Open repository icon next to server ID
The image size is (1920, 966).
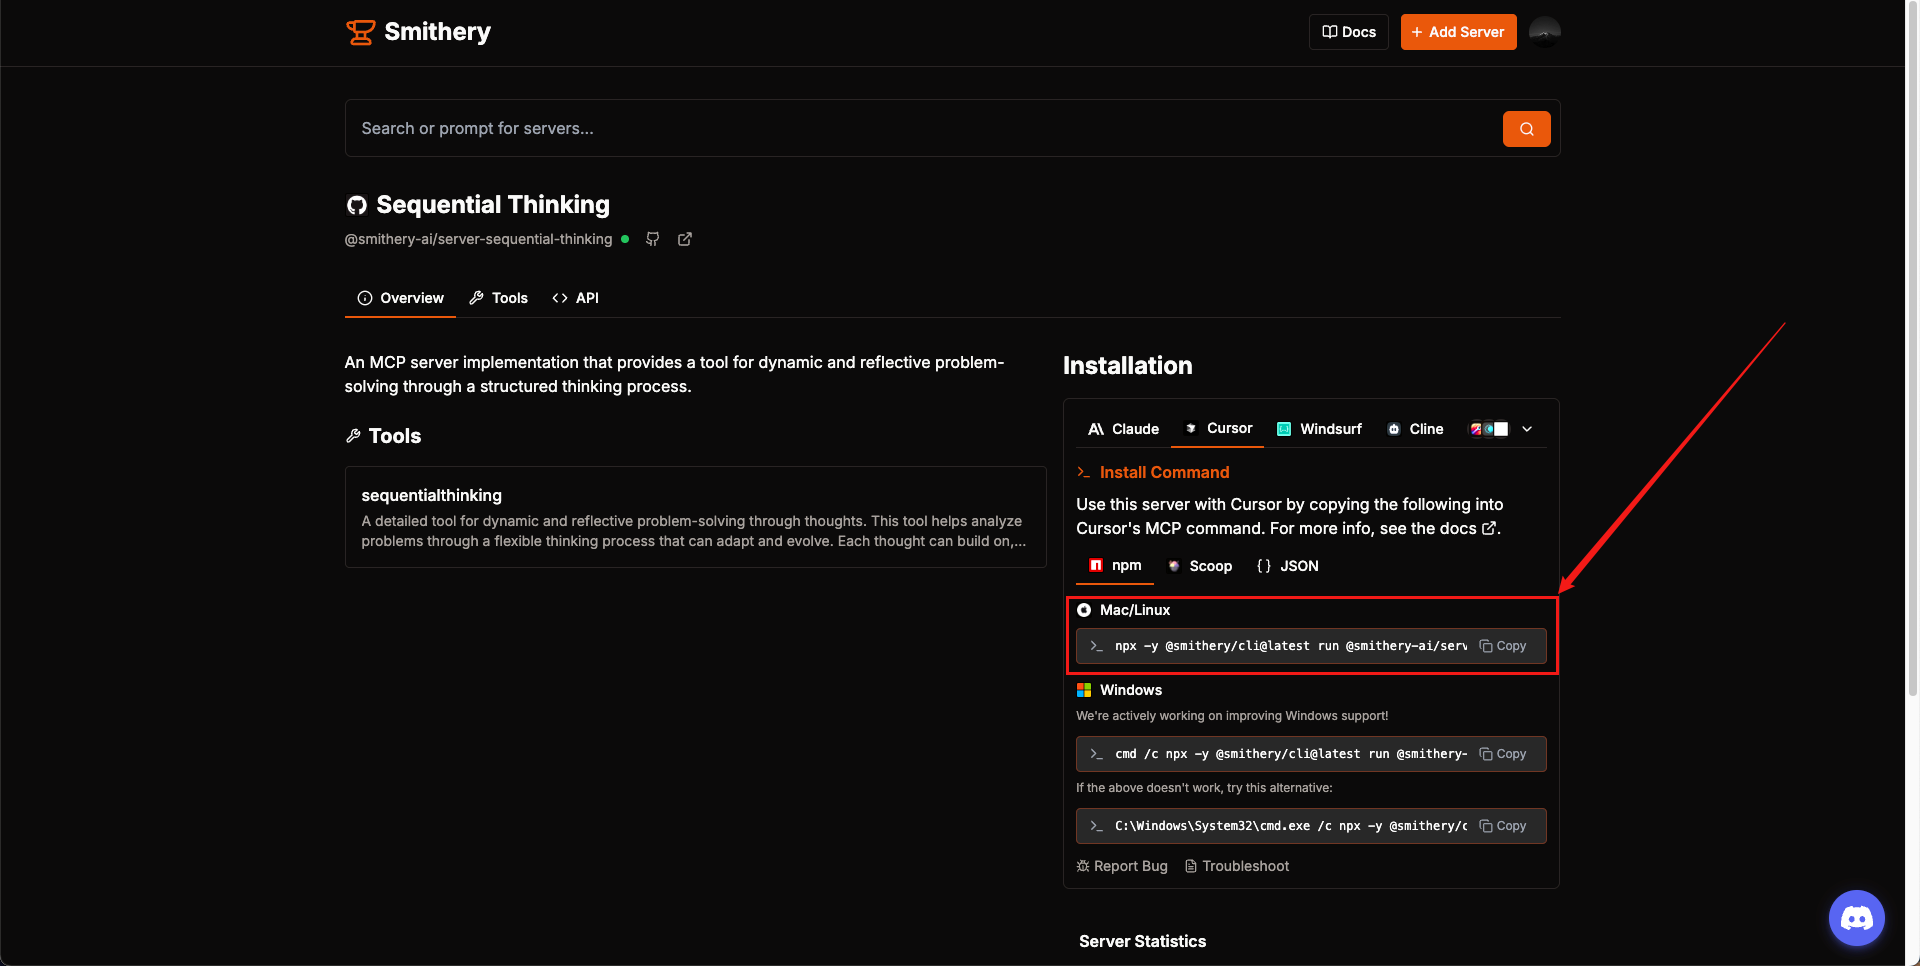point(652,239)
